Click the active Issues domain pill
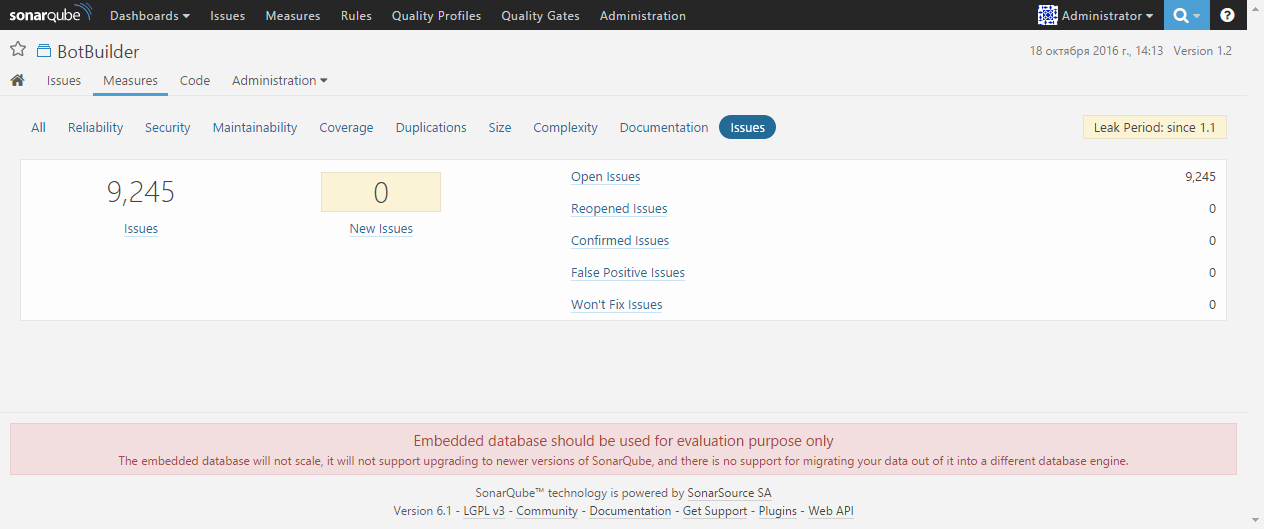Viewport: 1264px width, 529px height. tap(748, 127)
